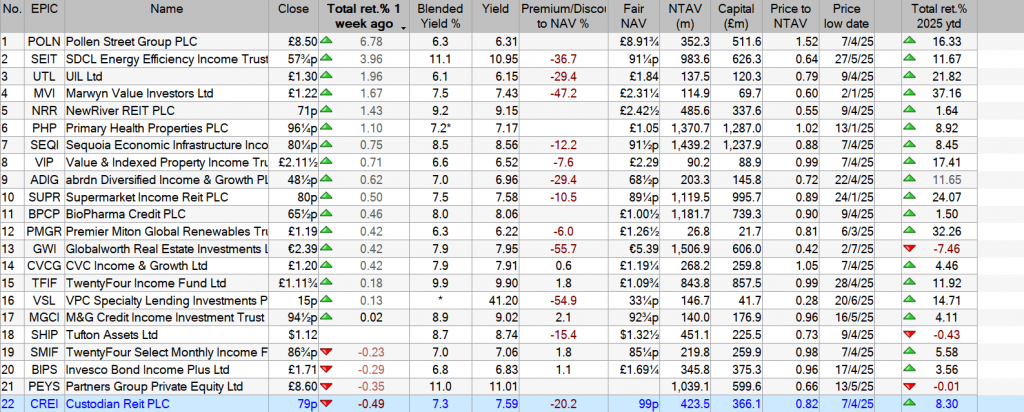Click the -47.2 discount value for MVI
The height and width of the screenshot is (412, 1024).
(564, 93)
